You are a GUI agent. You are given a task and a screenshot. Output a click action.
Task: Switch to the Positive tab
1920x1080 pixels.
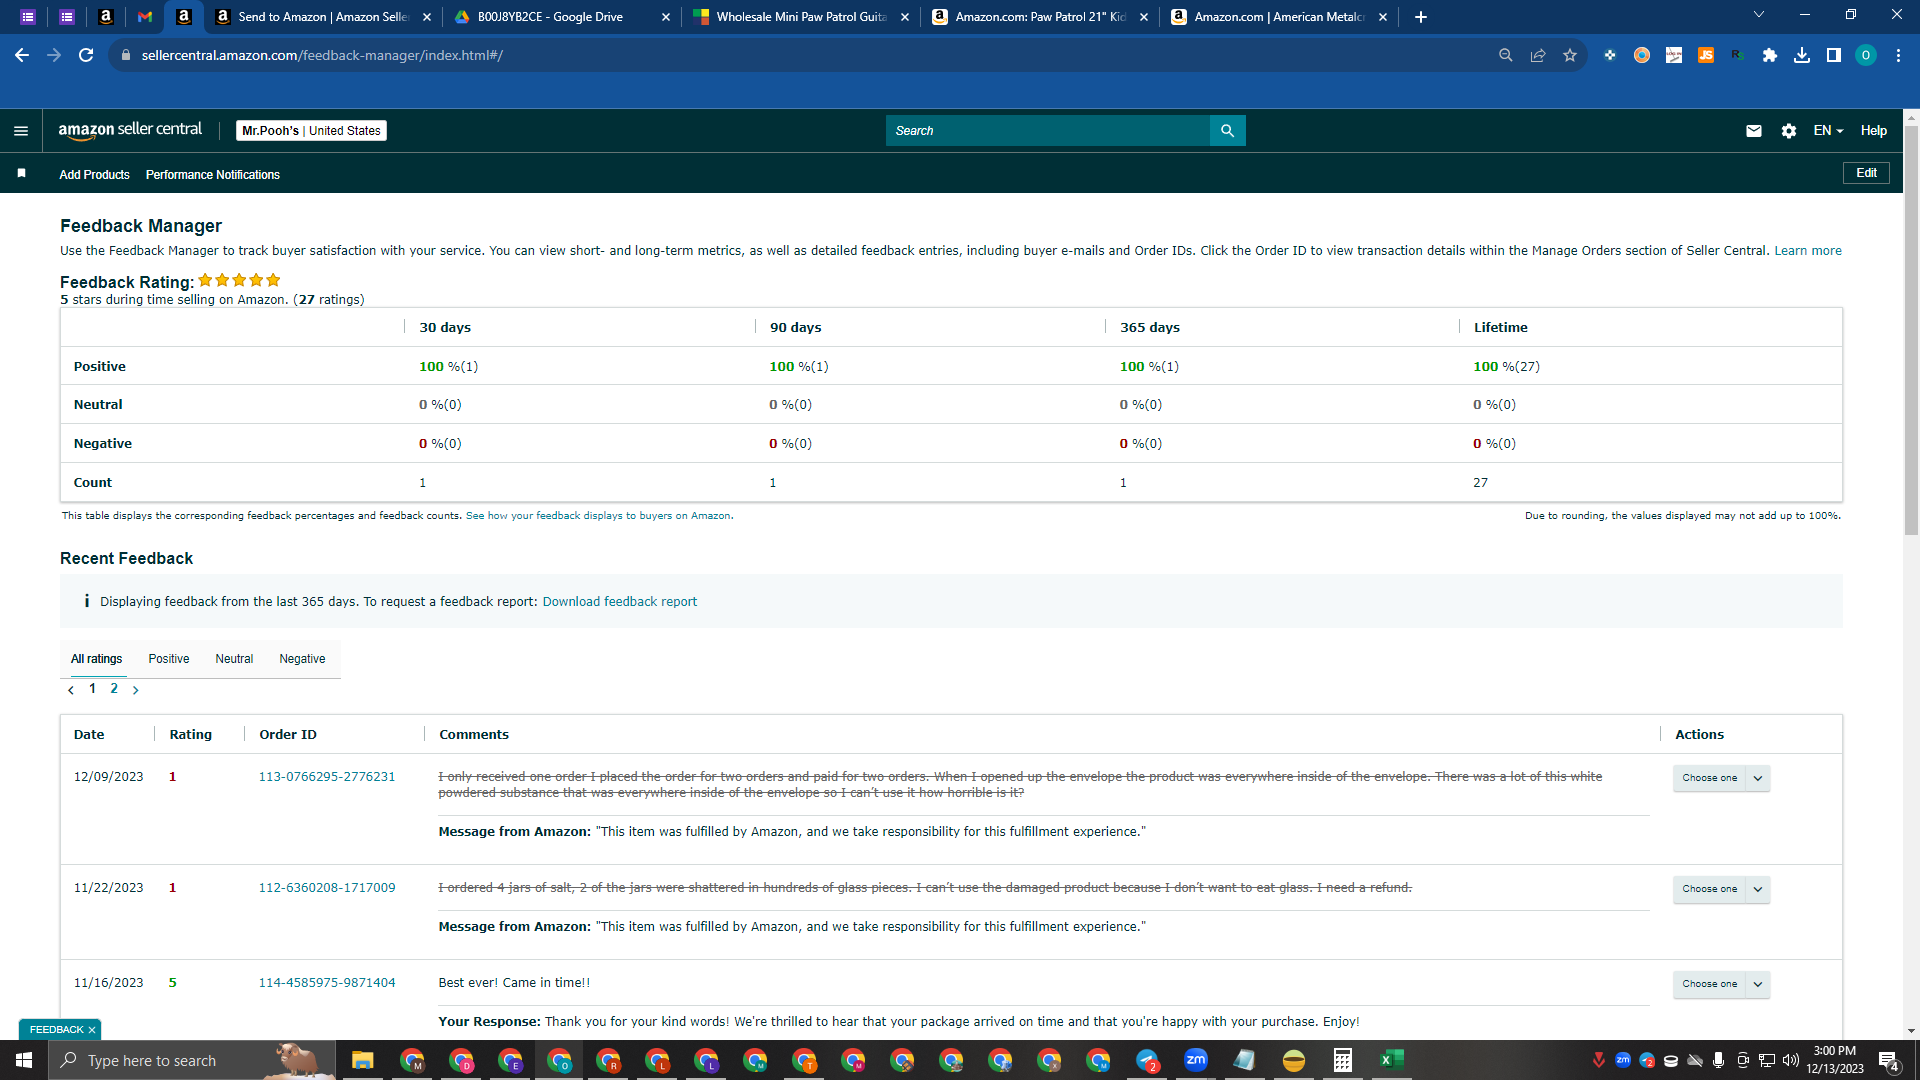pos(169,659)
